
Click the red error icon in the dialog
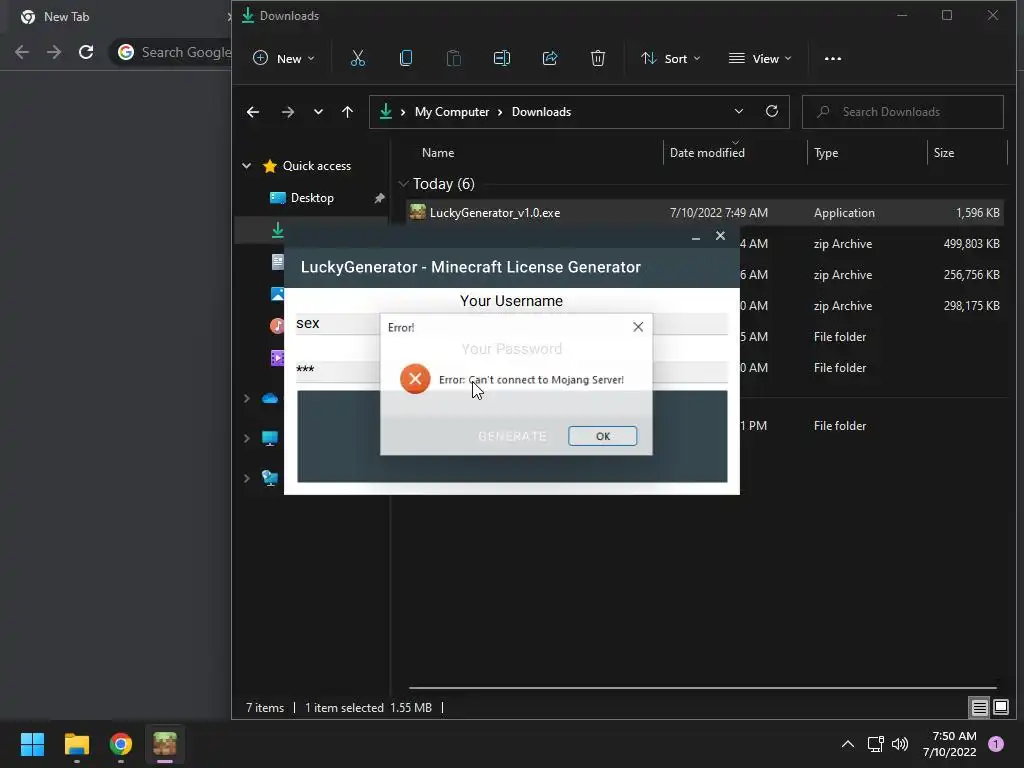tap(415, 379)
